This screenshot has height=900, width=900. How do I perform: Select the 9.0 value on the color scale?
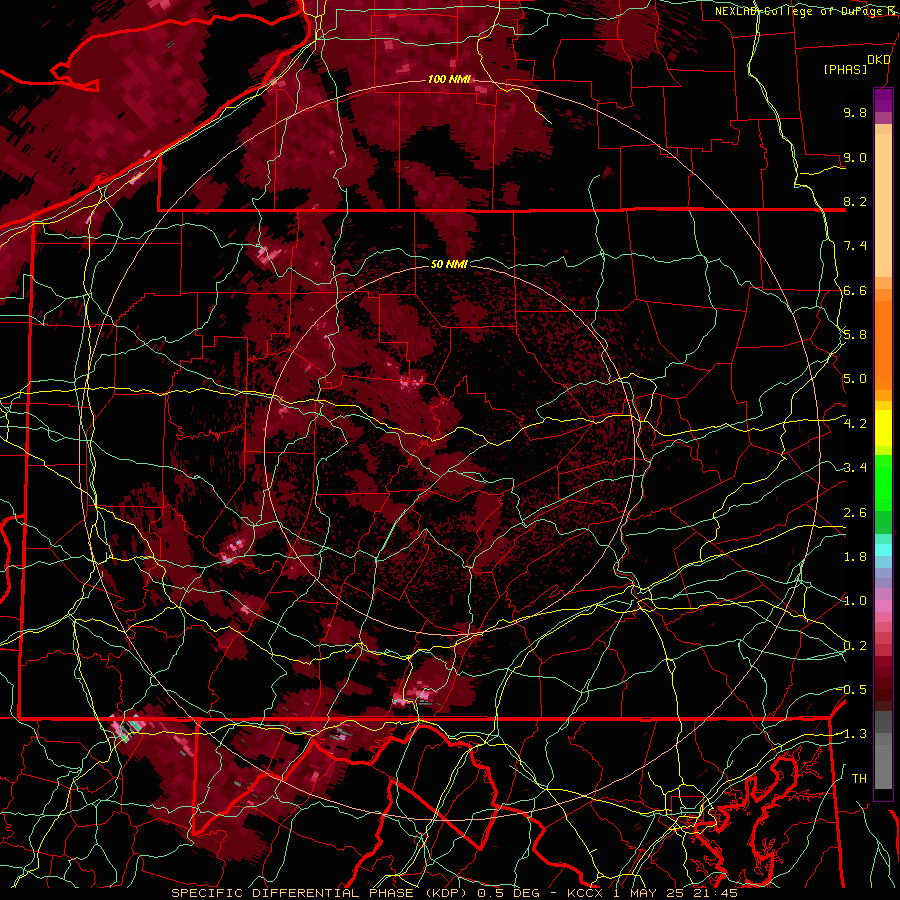click(855, 157)
